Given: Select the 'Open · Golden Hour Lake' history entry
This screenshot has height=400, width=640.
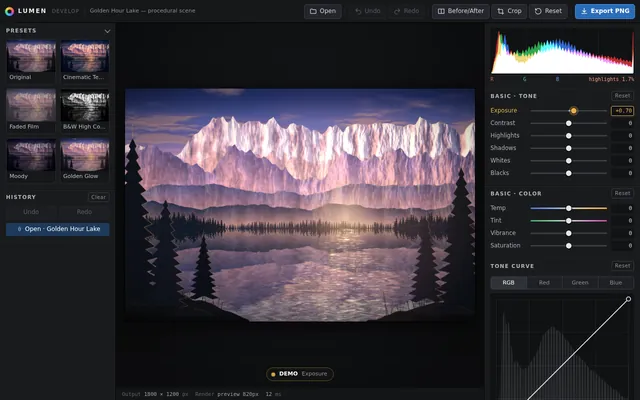Looking at the screenshot, I should 58,229.
